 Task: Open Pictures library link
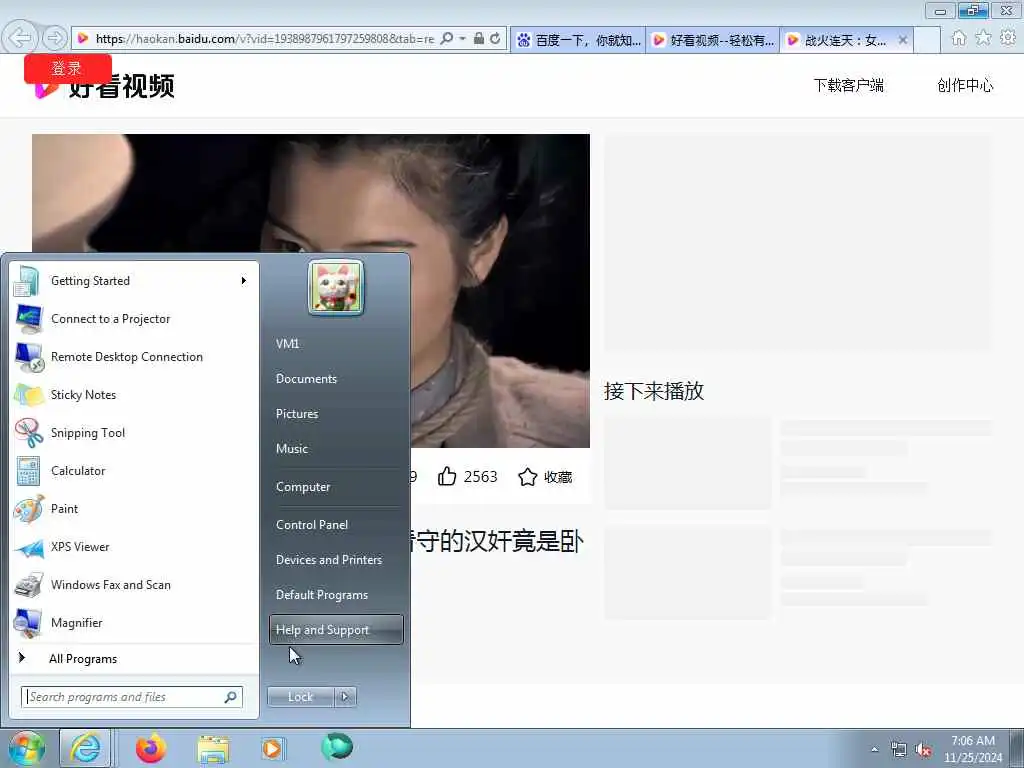tap(336, 414)
